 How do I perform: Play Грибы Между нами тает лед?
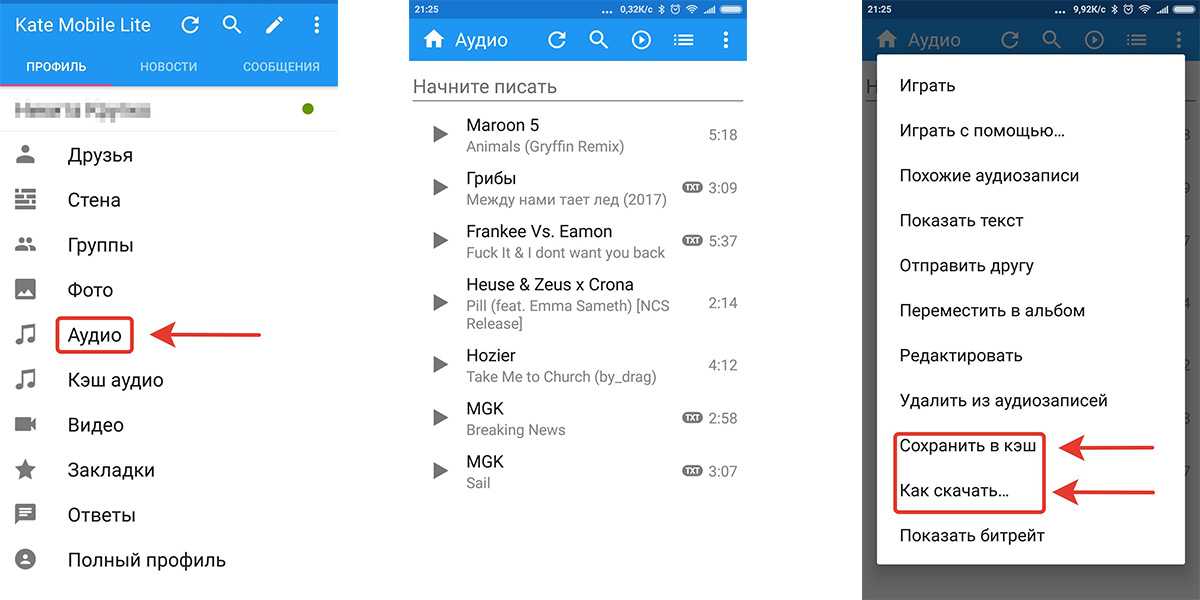tap(439, 187)
